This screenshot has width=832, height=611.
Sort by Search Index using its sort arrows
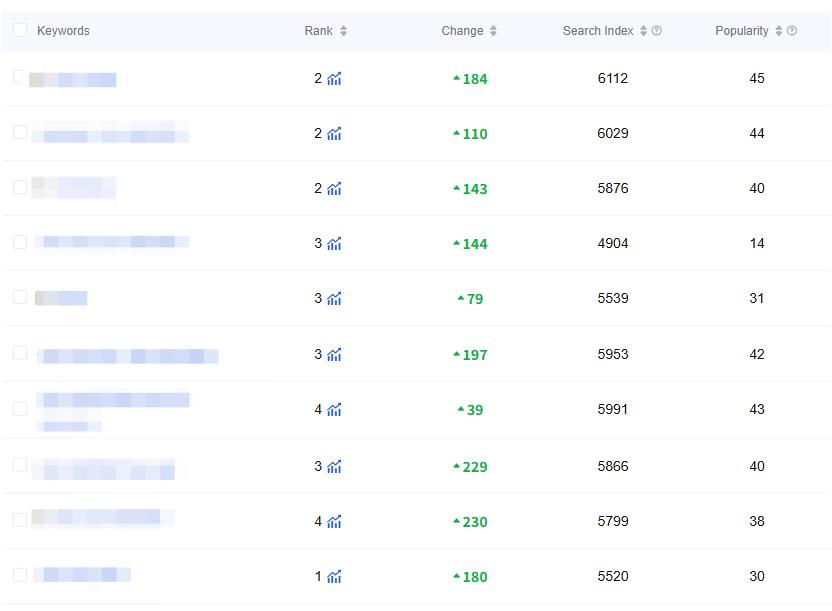click(x=643, y=31)
